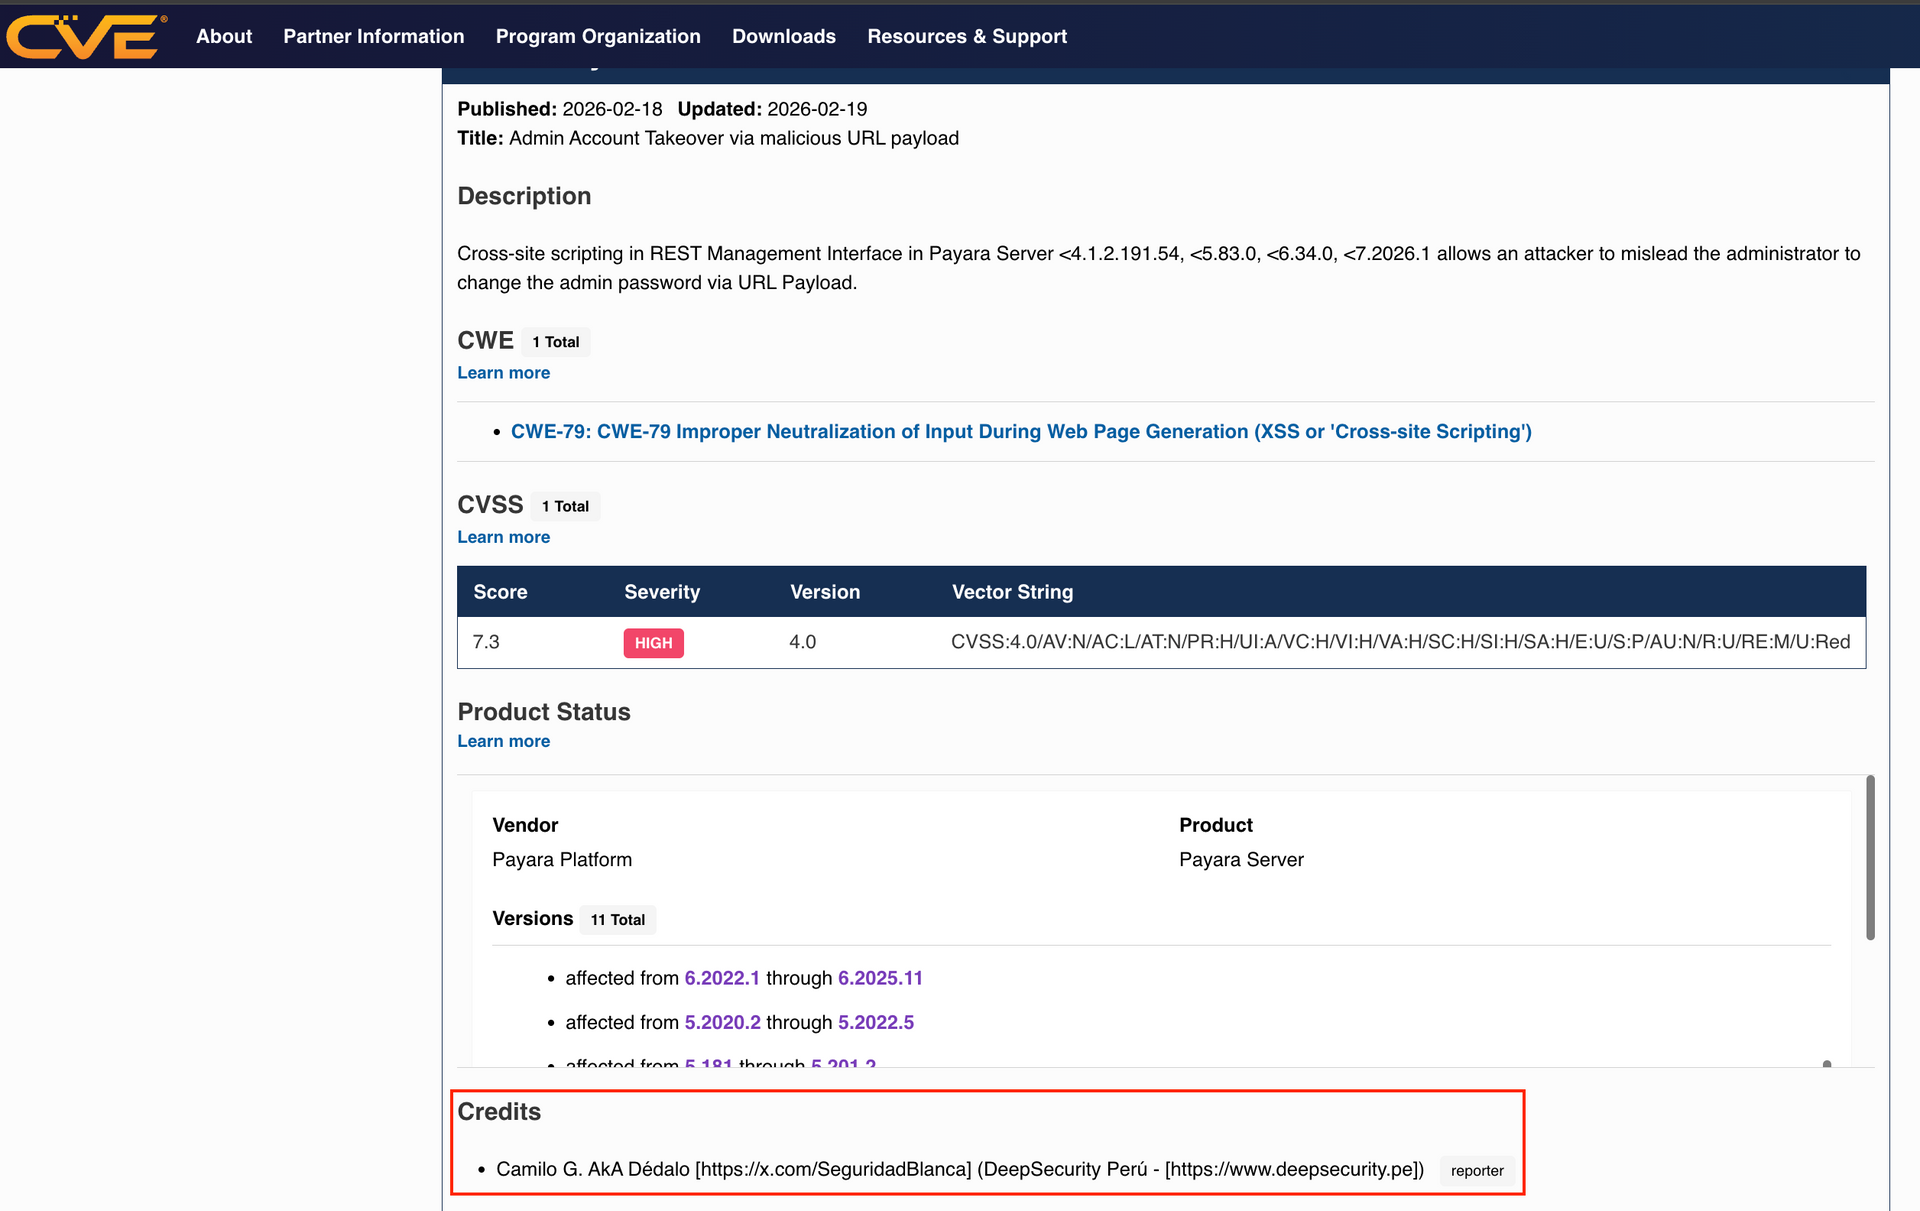Image resolution: width=1920 pixels, height=1211 pixels.
Task: Click Learn more under Product Status
Action: pos(503,741)
